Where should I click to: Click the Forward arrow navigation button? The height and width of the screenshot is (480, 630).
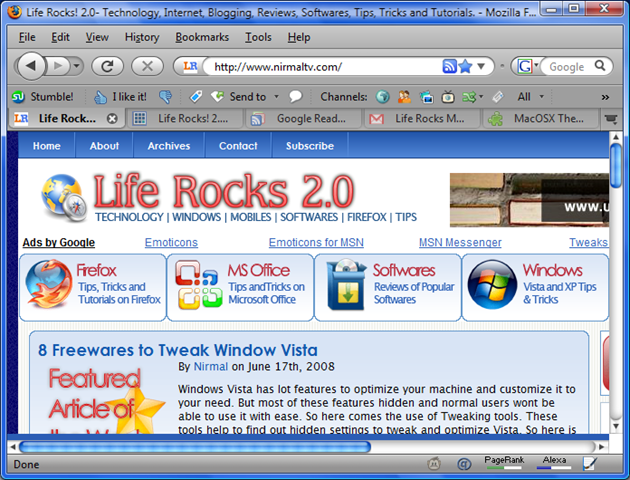point(57,65)
